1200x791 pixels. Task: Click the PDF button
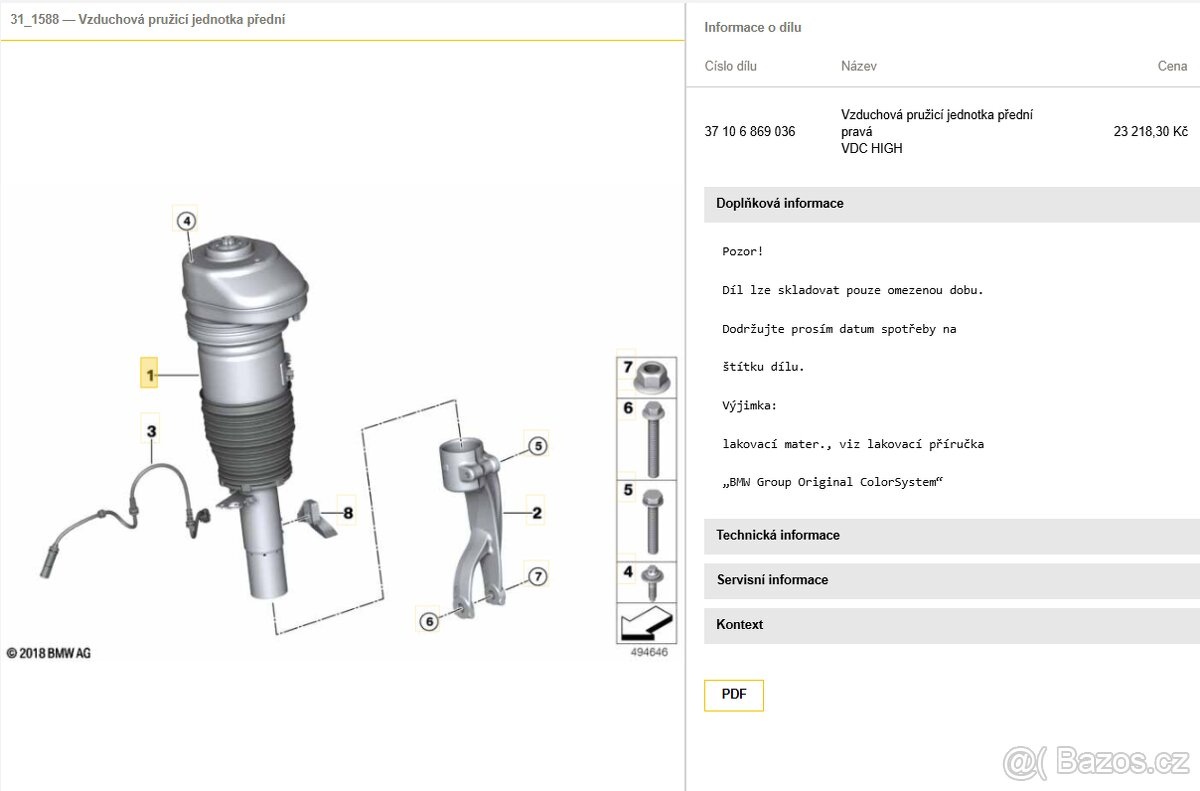(x=734, y=695)
